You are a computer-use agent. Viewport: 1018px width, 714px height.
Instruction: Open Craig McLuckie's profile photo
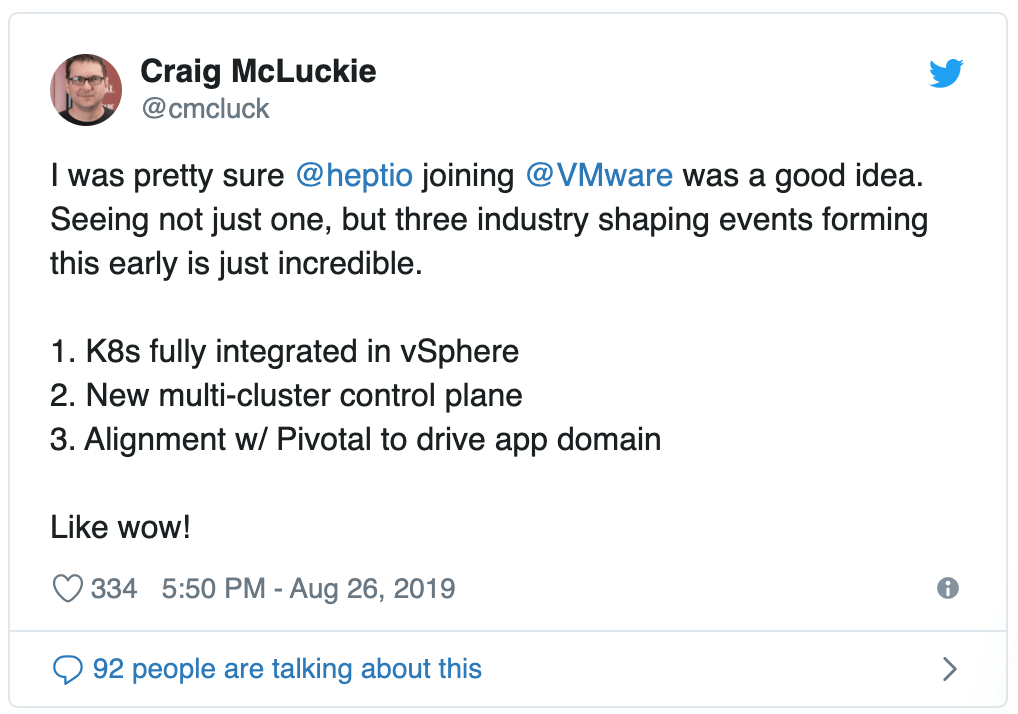(x=86, y=90)
